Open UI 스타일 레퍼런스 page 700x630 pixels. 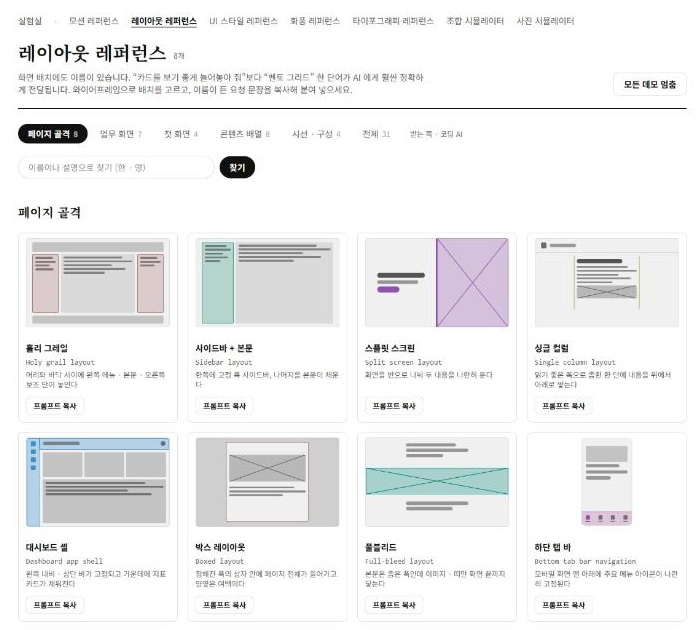tap(243, 21)
